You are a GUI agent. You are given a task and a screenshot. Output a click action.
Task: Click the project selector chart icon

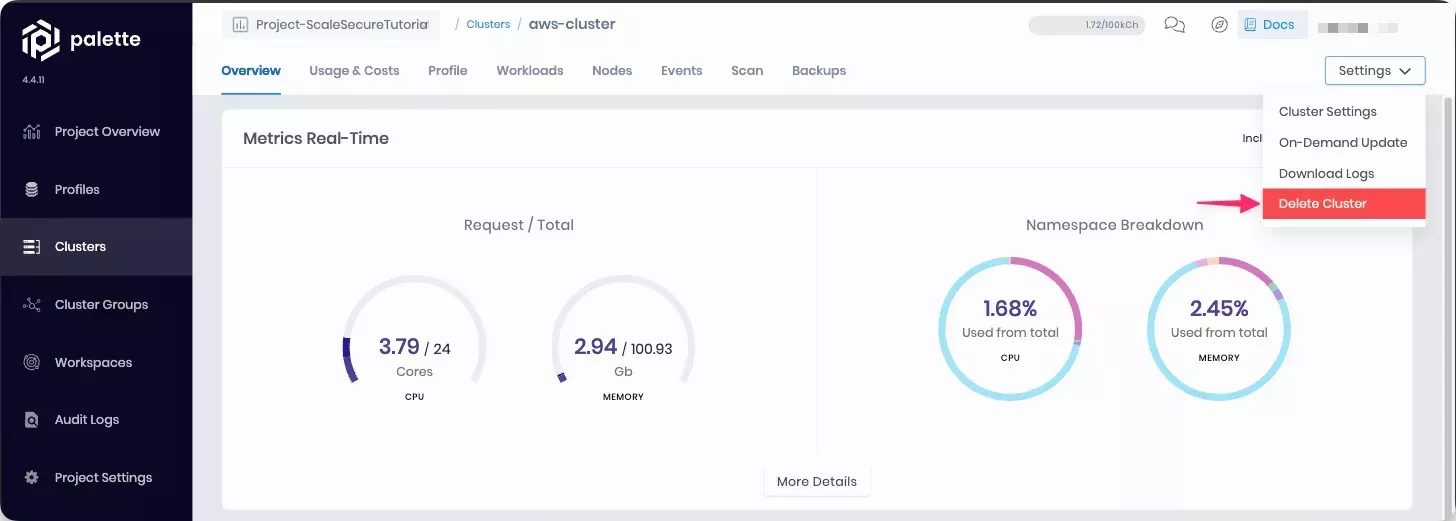pyautogui.click(x=240, y=25)
